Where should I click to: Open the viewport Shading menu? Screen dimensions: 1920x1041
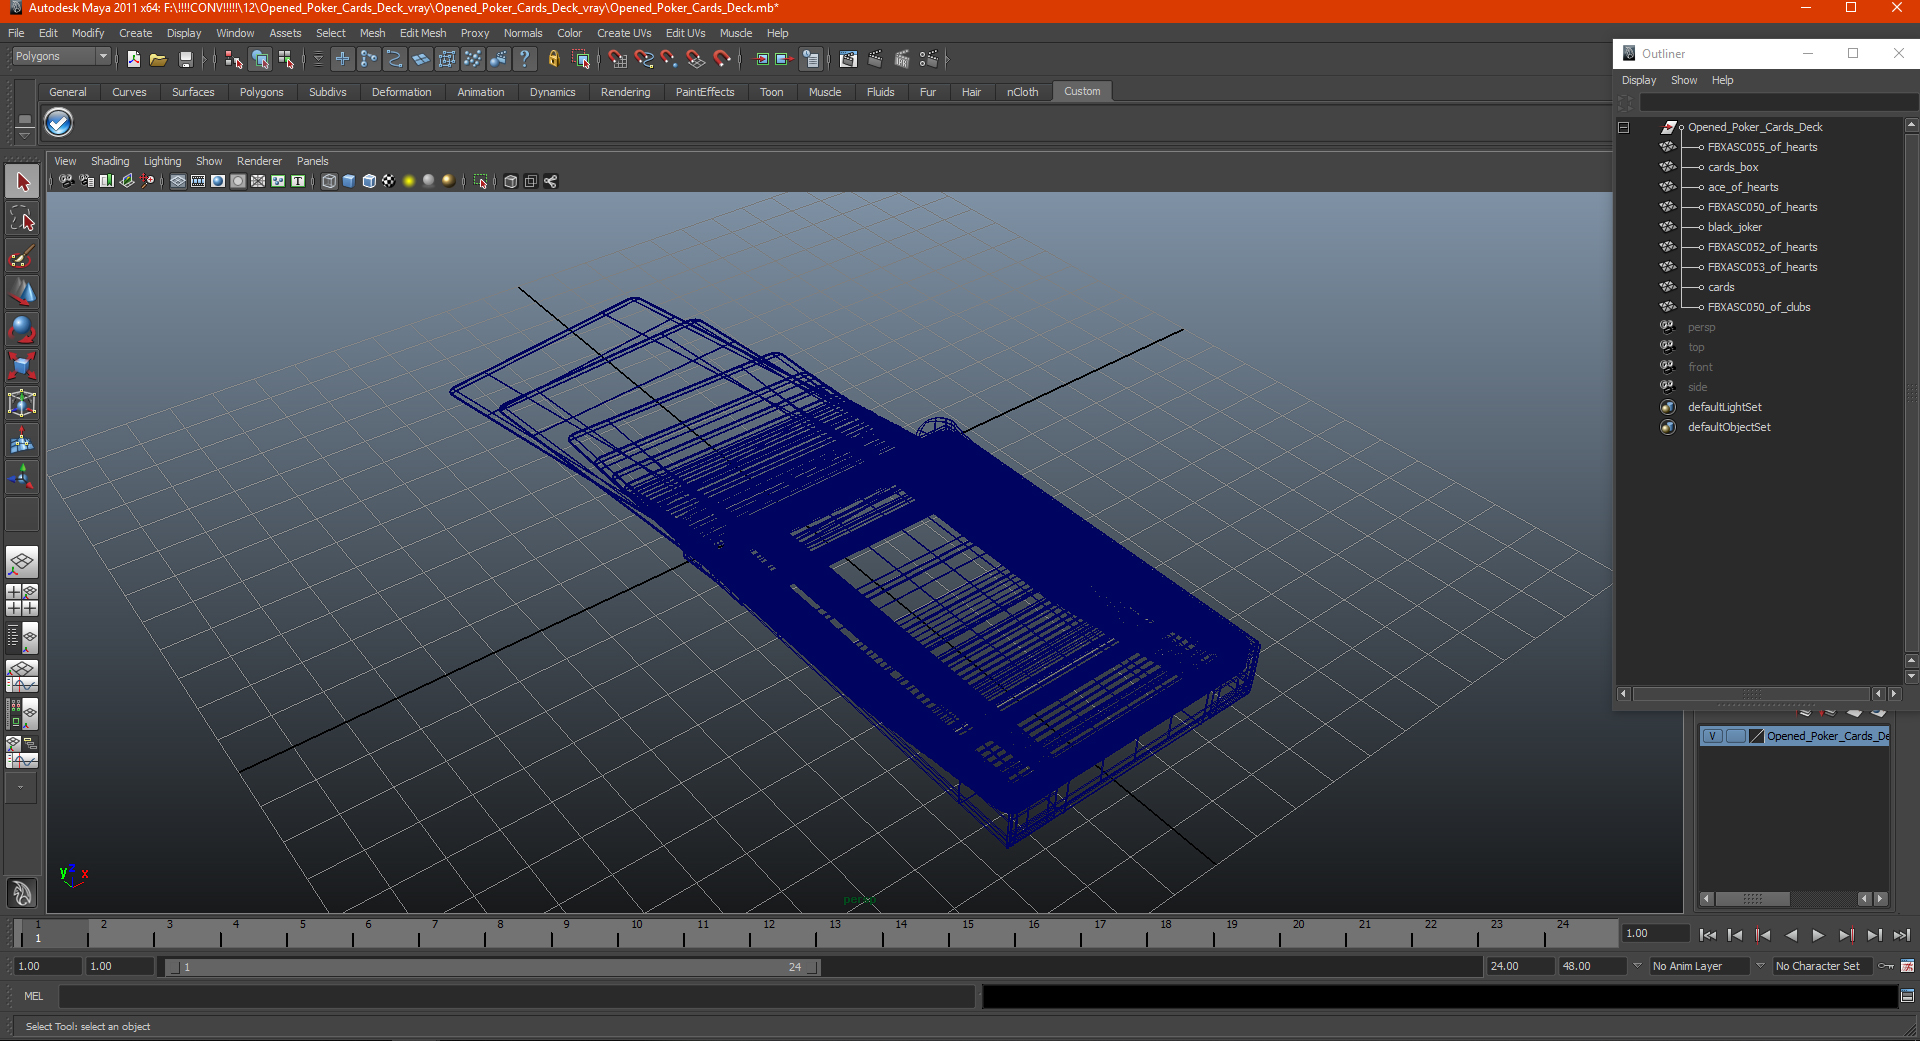[x=110, y=161]
